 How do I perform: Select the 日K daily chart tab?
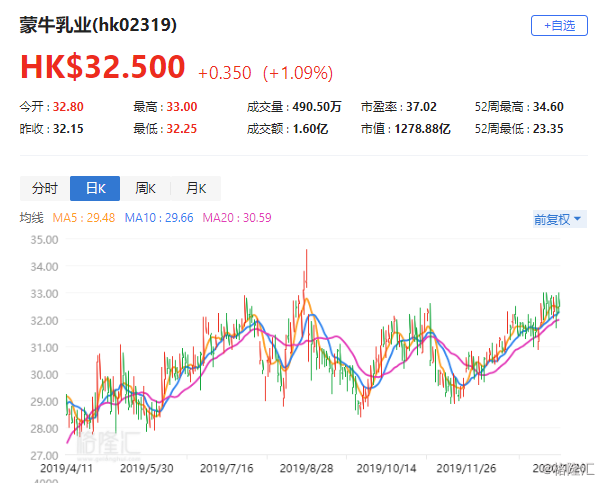click(95, 189)
